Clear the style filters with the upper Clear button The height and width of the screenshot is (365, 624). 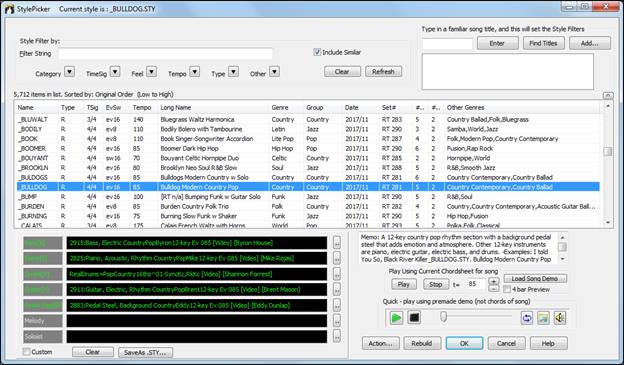[342, 72]
